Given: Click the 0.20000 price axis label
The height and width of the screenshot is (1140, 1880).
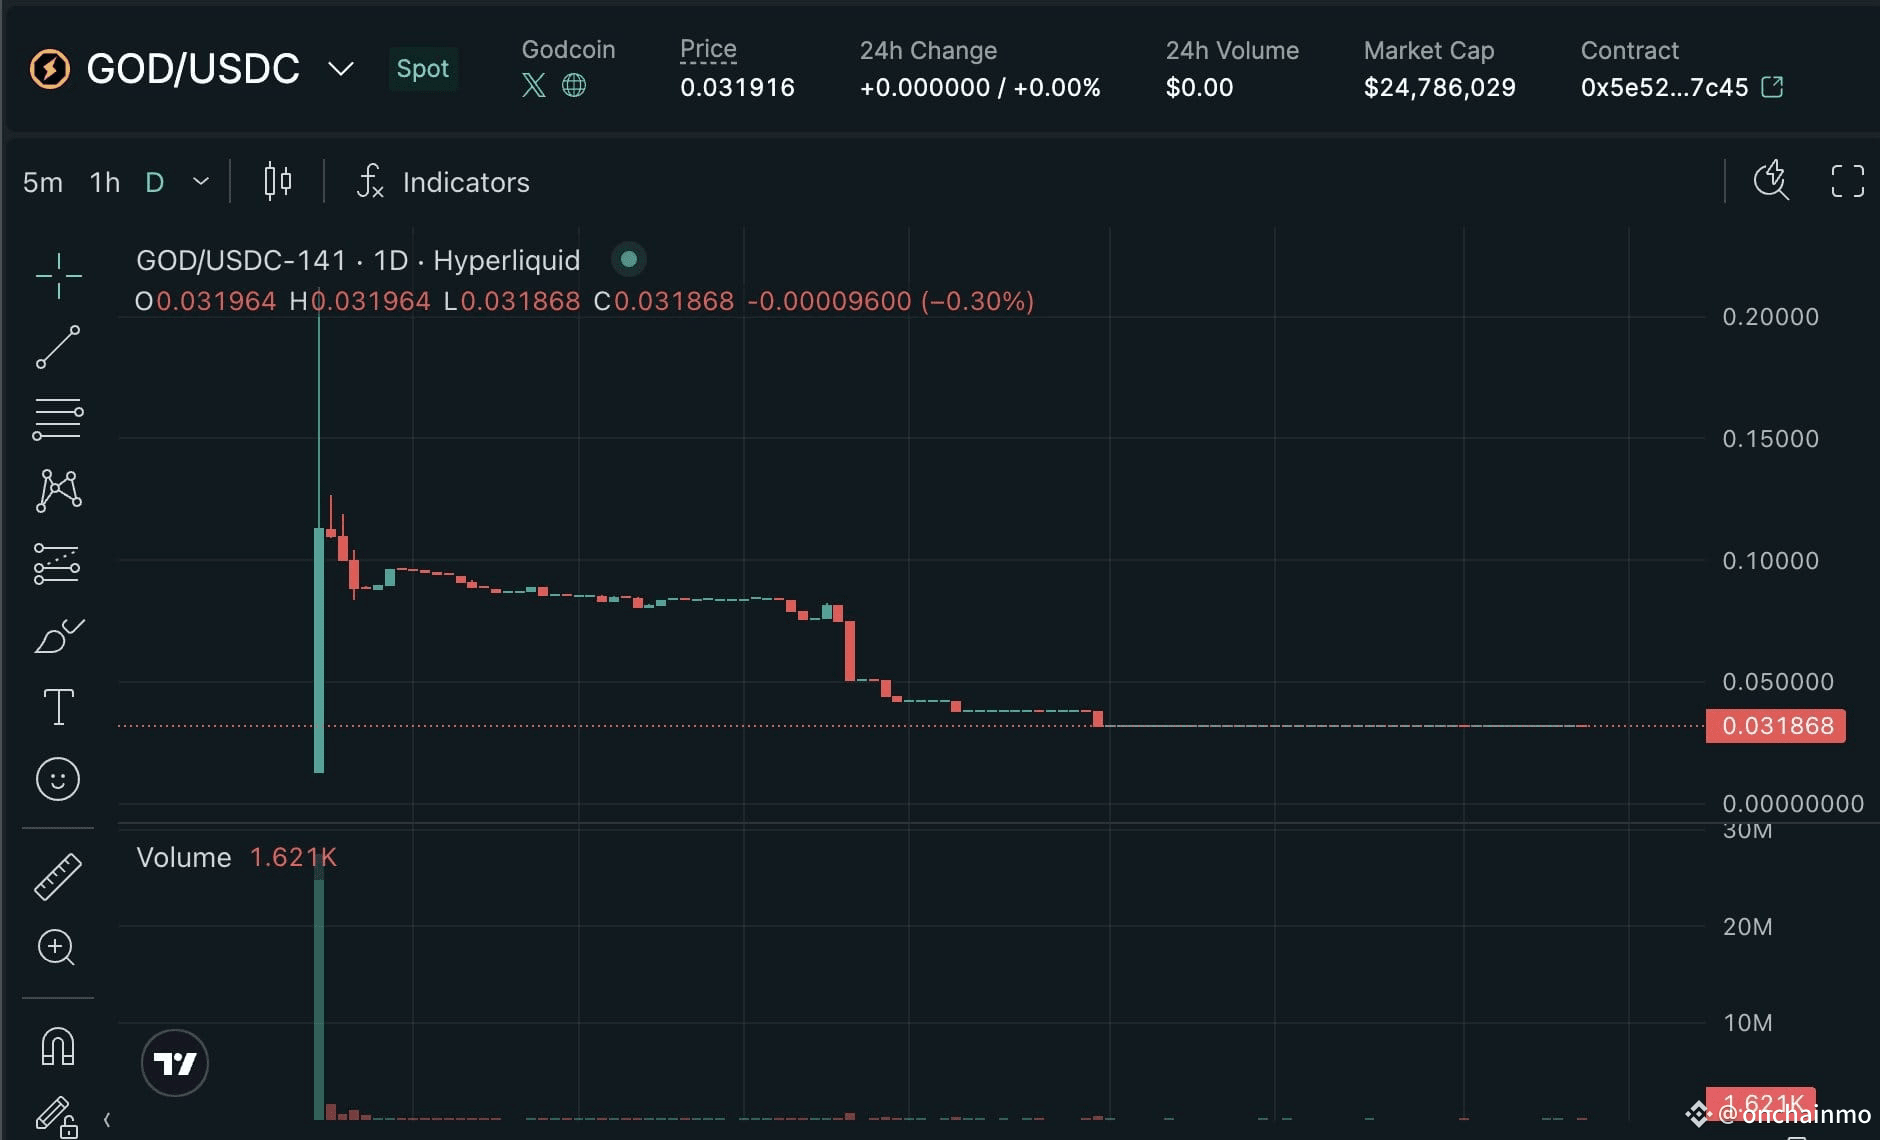Looking at the screenshot, I should click(1770, 317).
